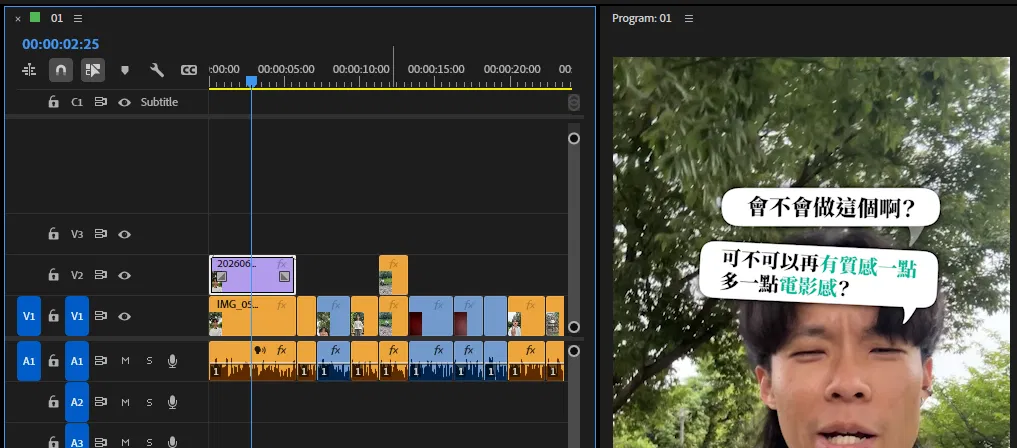Open sequence 01 panel menu
This screenshot has height=448, width=1017.
(x=78, y=18)
